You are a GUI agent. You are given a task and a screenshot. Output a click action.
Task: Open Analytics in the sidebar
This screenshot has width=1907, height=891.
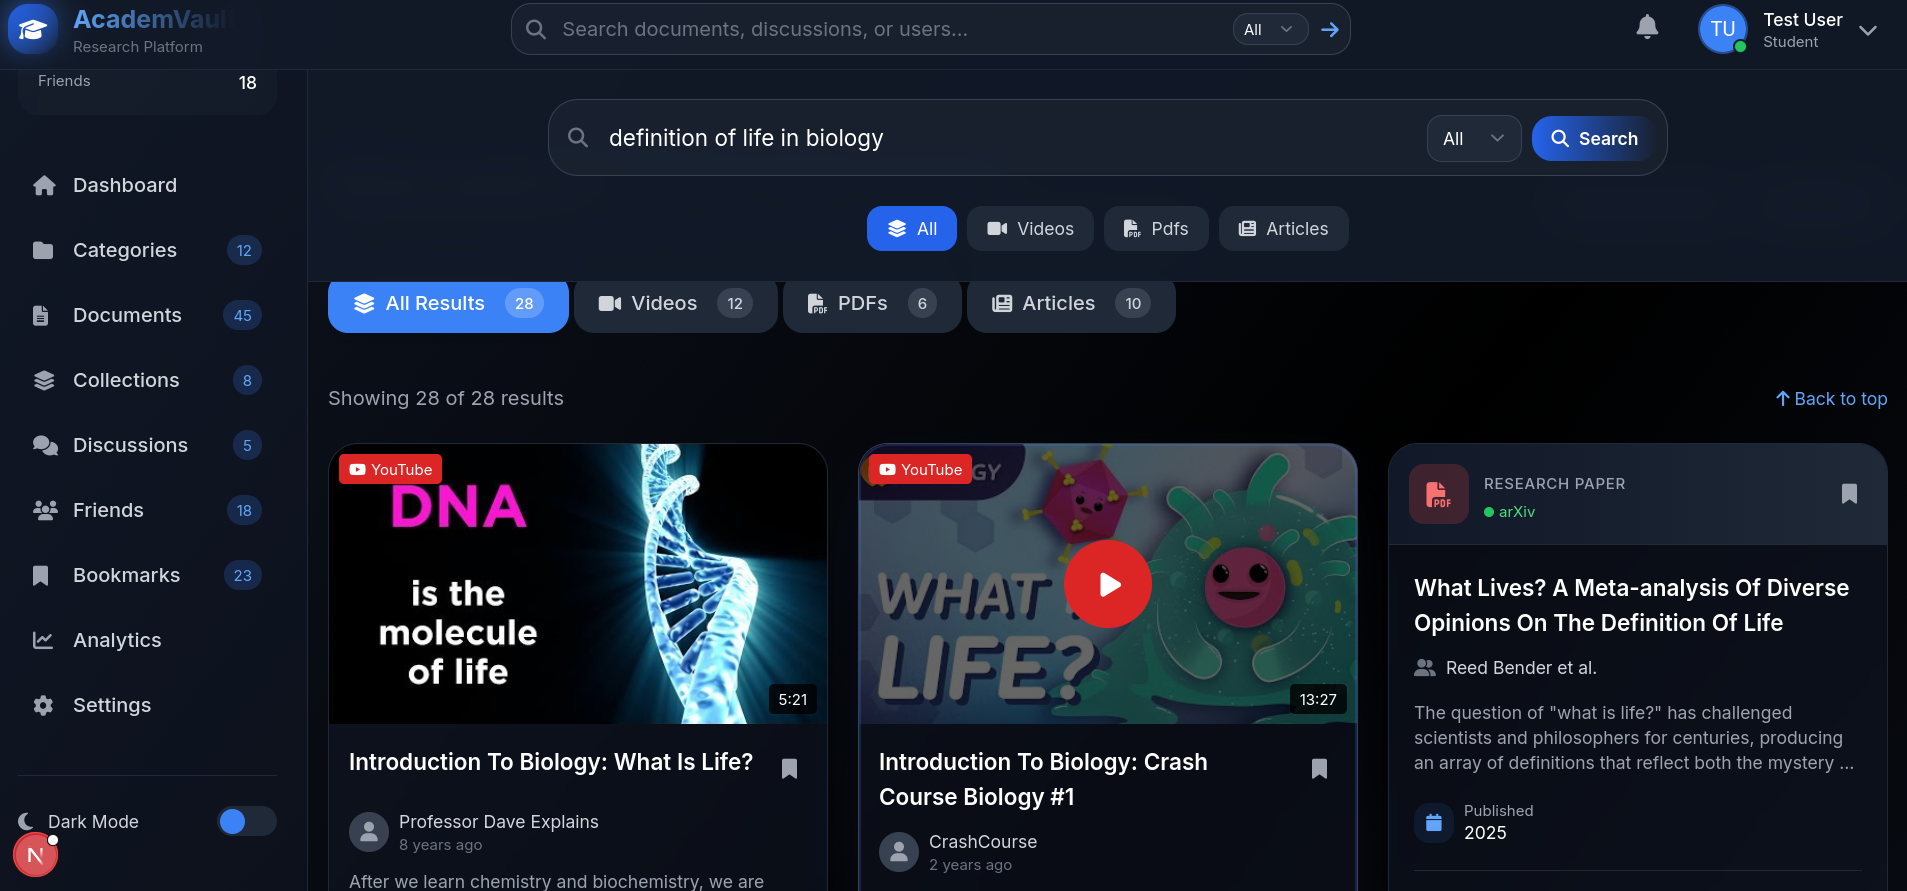coord(147,640)
